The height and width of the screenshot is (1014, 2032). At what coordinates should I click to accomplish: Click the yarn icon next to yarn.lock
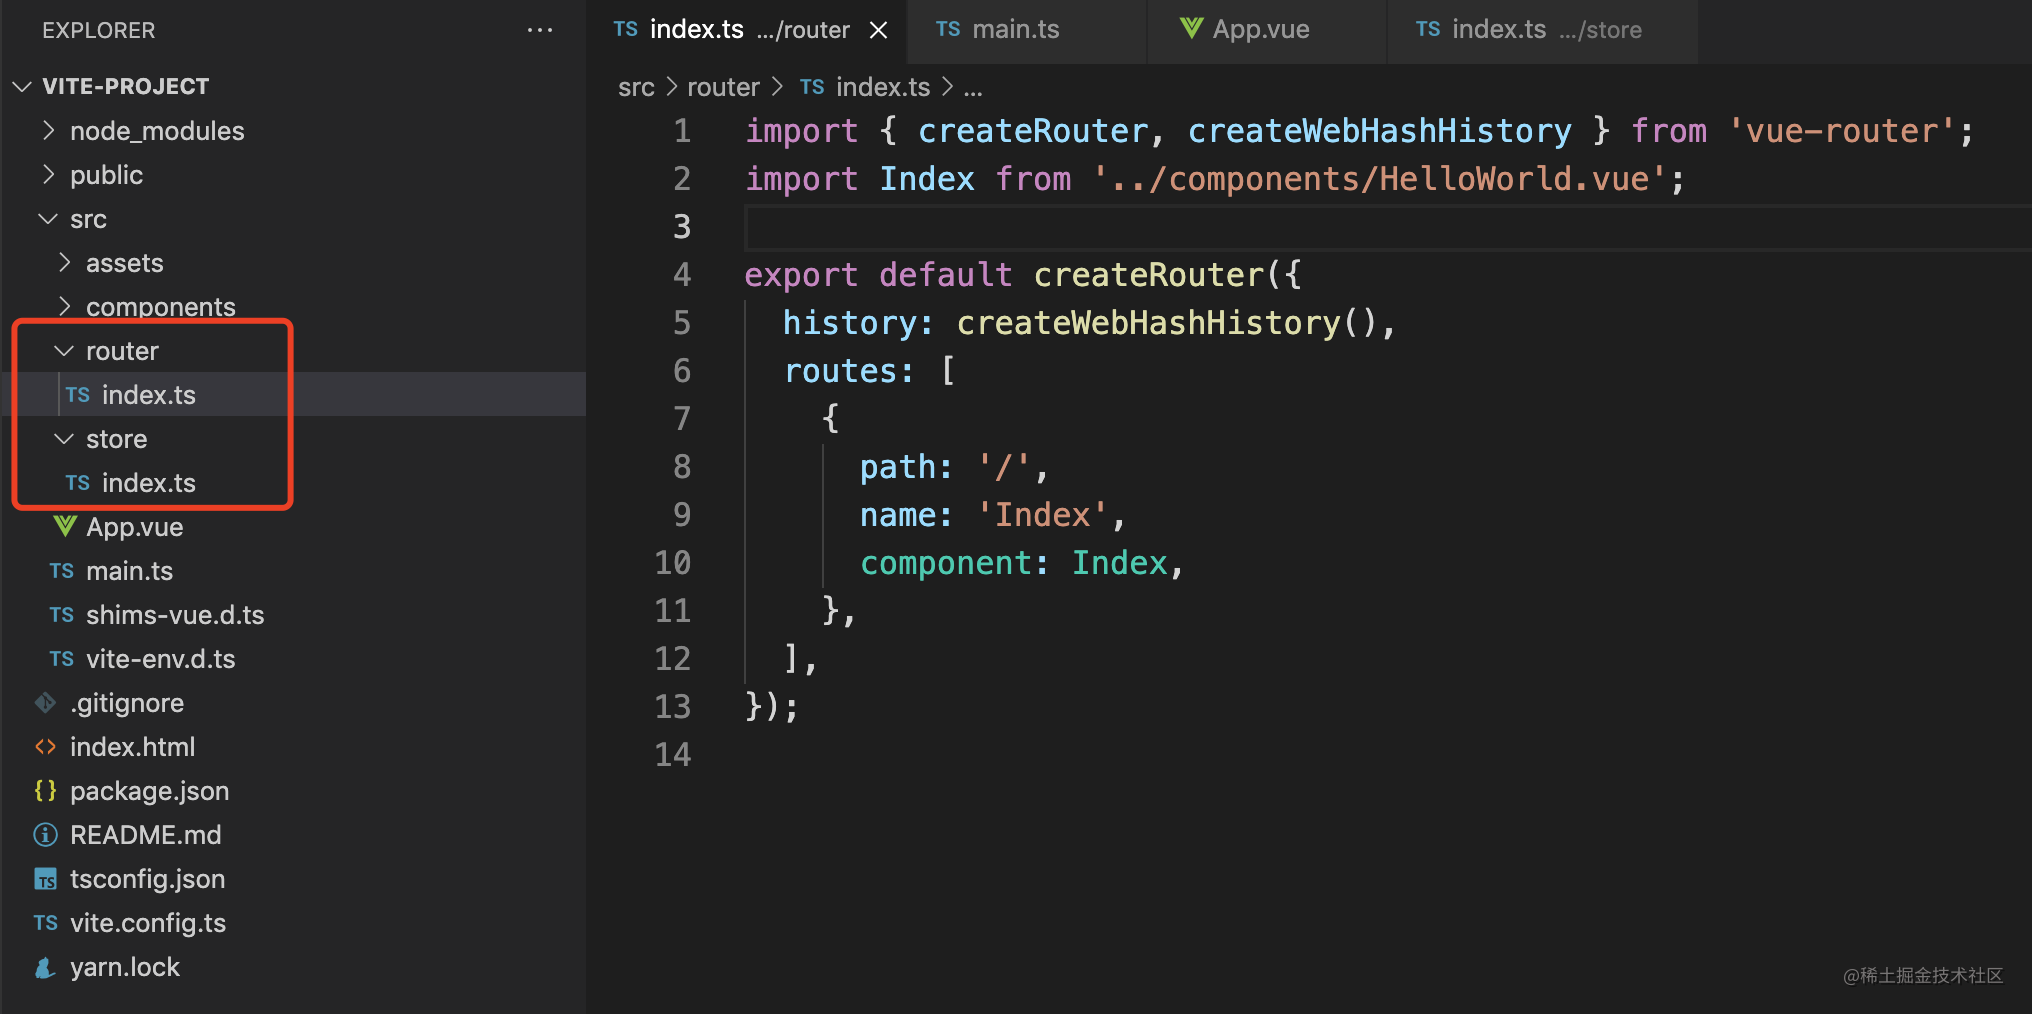pos(45,967)
